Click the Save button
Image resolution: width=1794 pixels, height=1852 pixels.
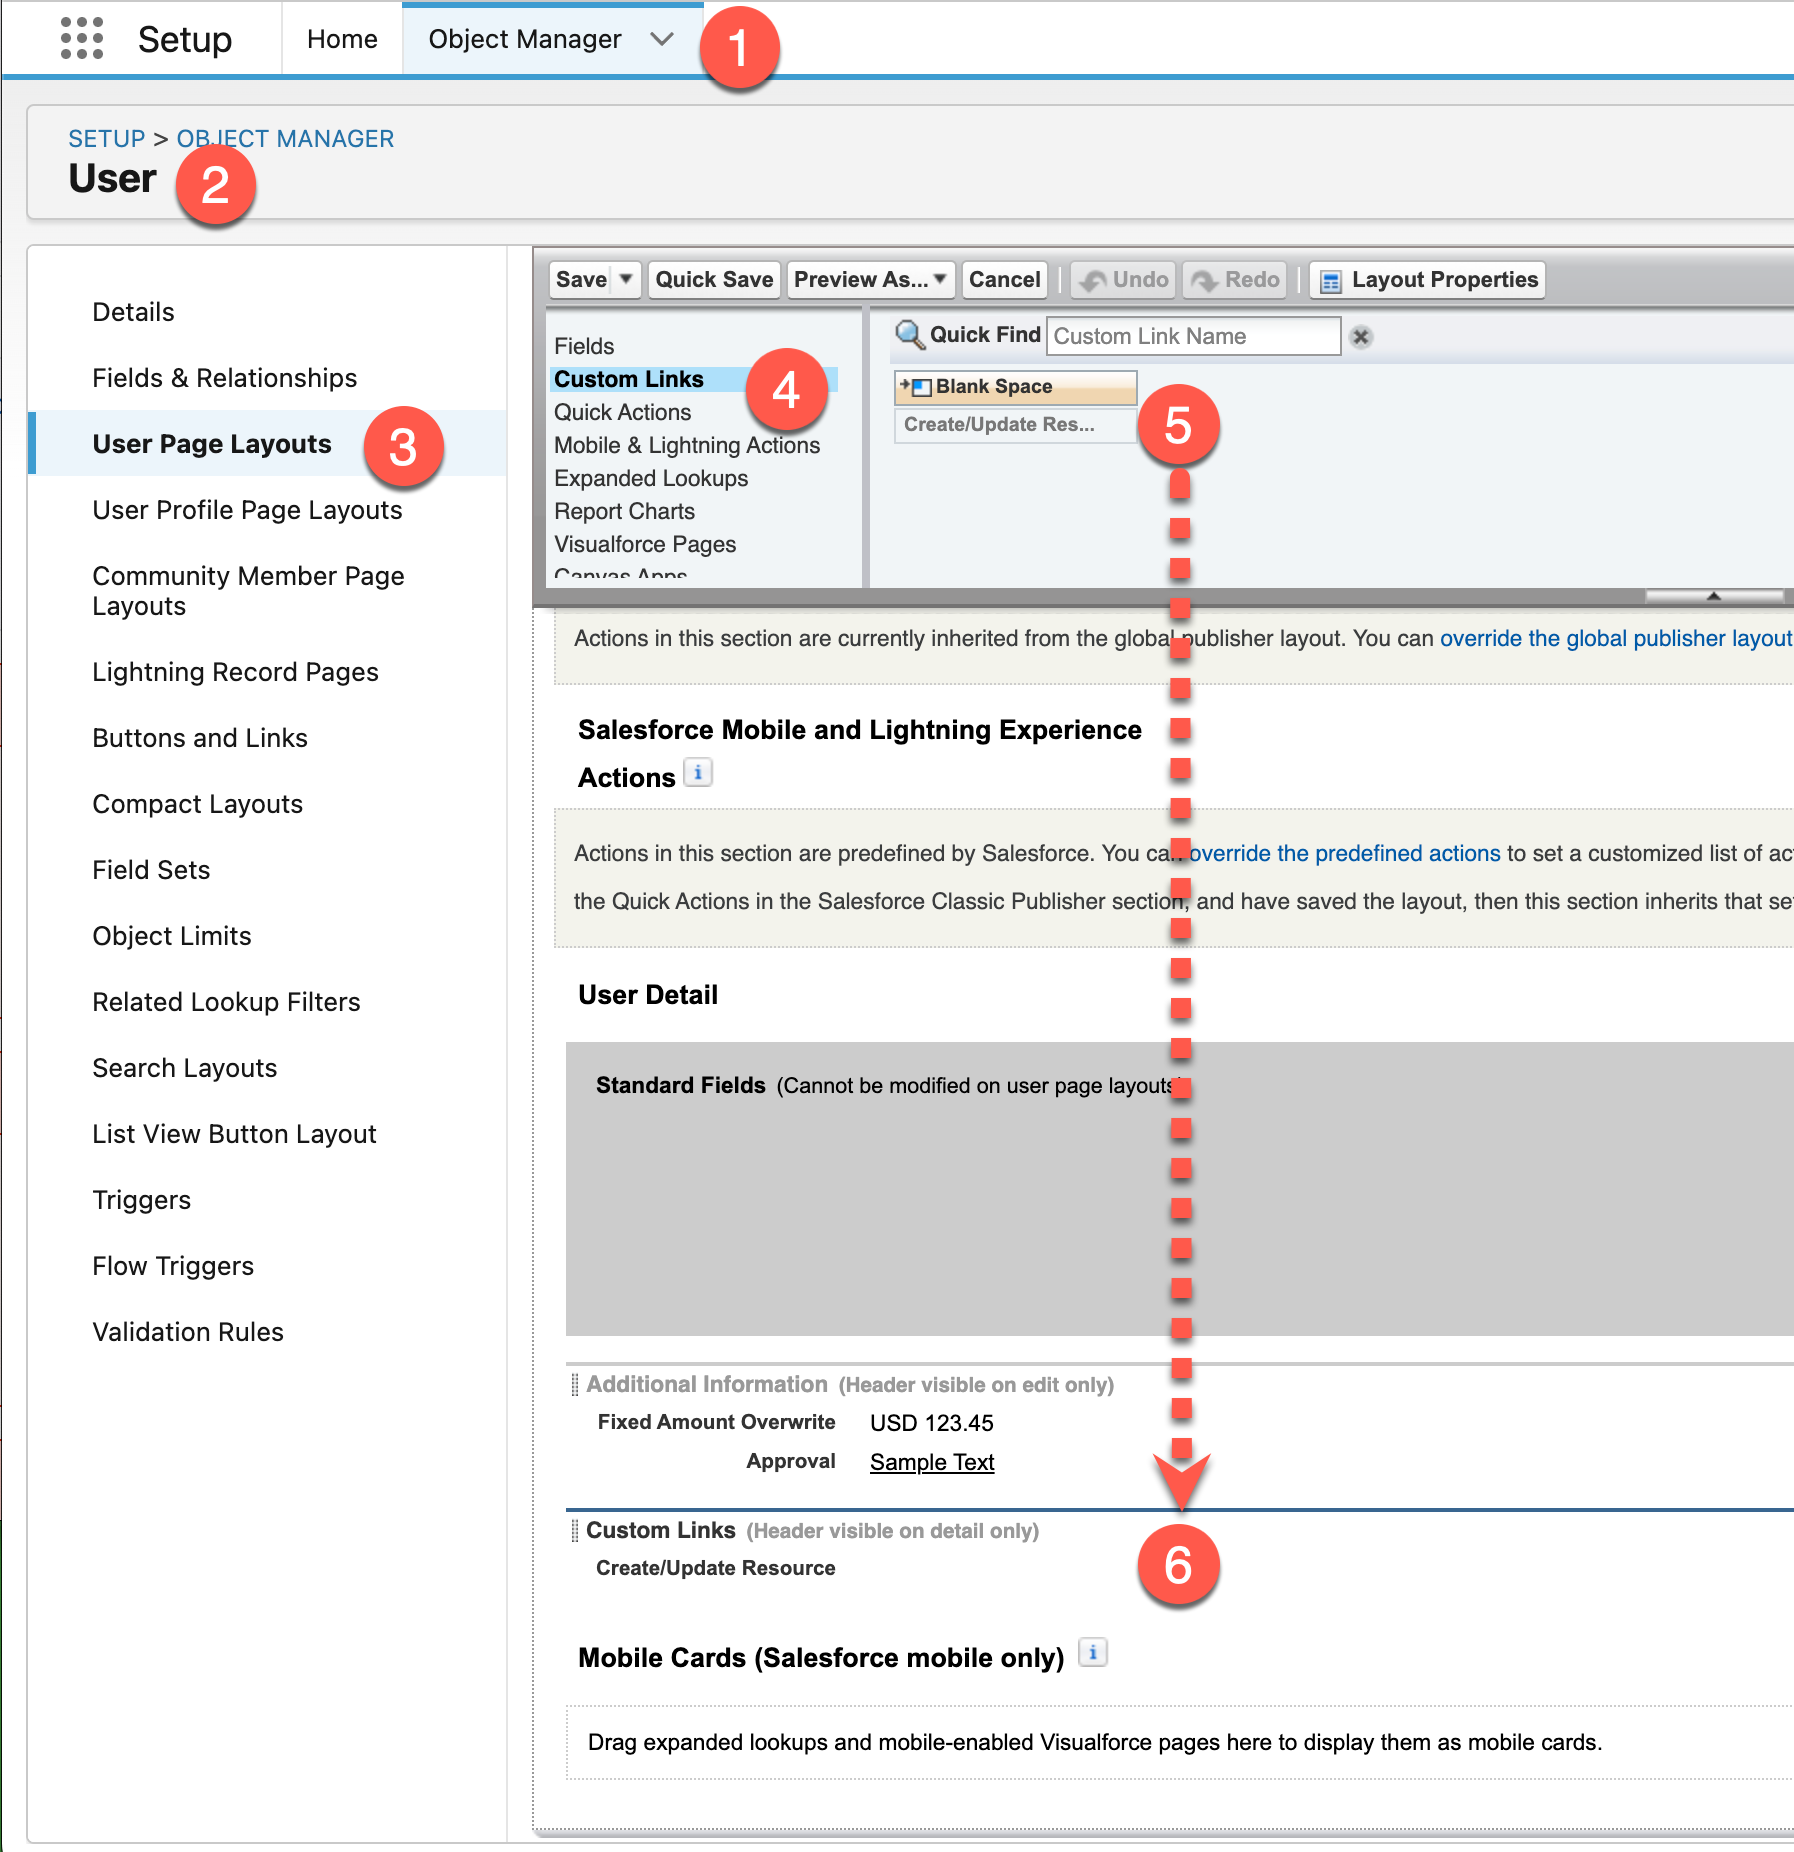pyautogui.click(x=581, y=280)
